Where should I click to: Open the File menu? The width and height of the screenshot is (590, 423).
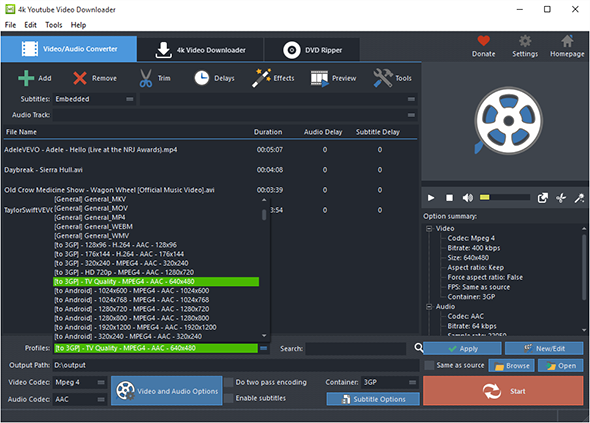pyautogui.click(x=10, y=25)
